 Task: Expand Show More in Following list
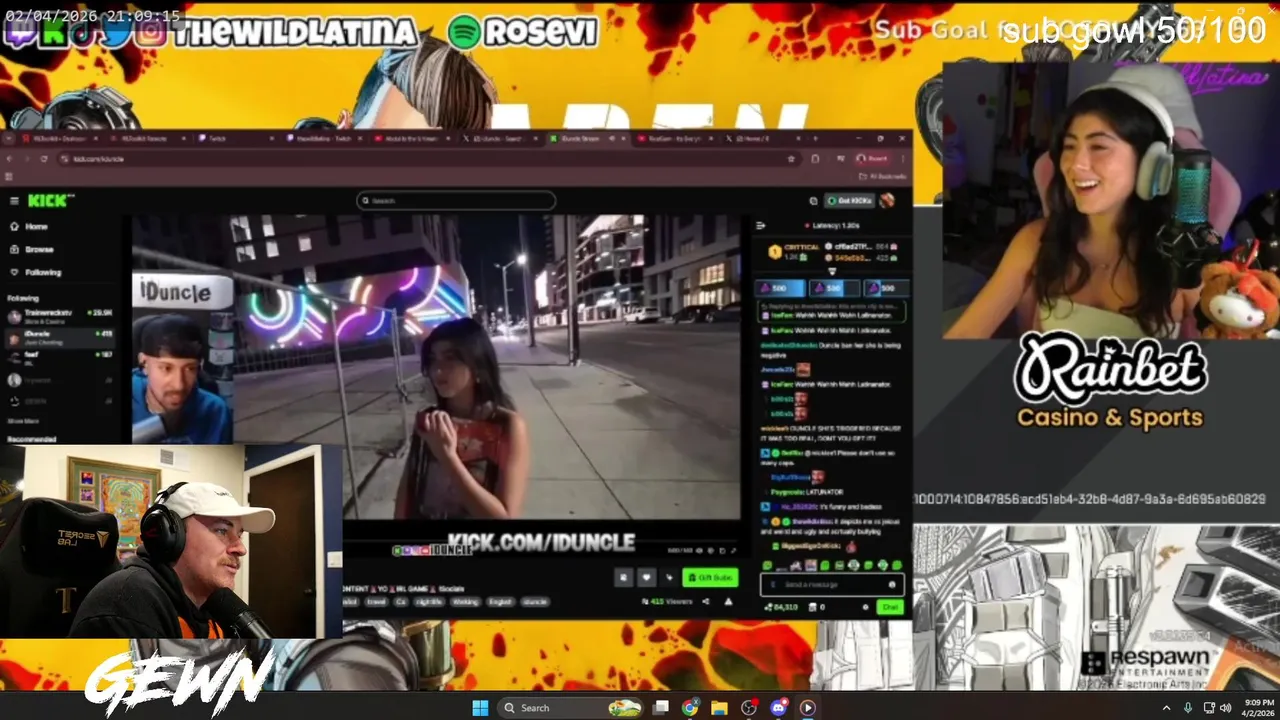point(23,421)
